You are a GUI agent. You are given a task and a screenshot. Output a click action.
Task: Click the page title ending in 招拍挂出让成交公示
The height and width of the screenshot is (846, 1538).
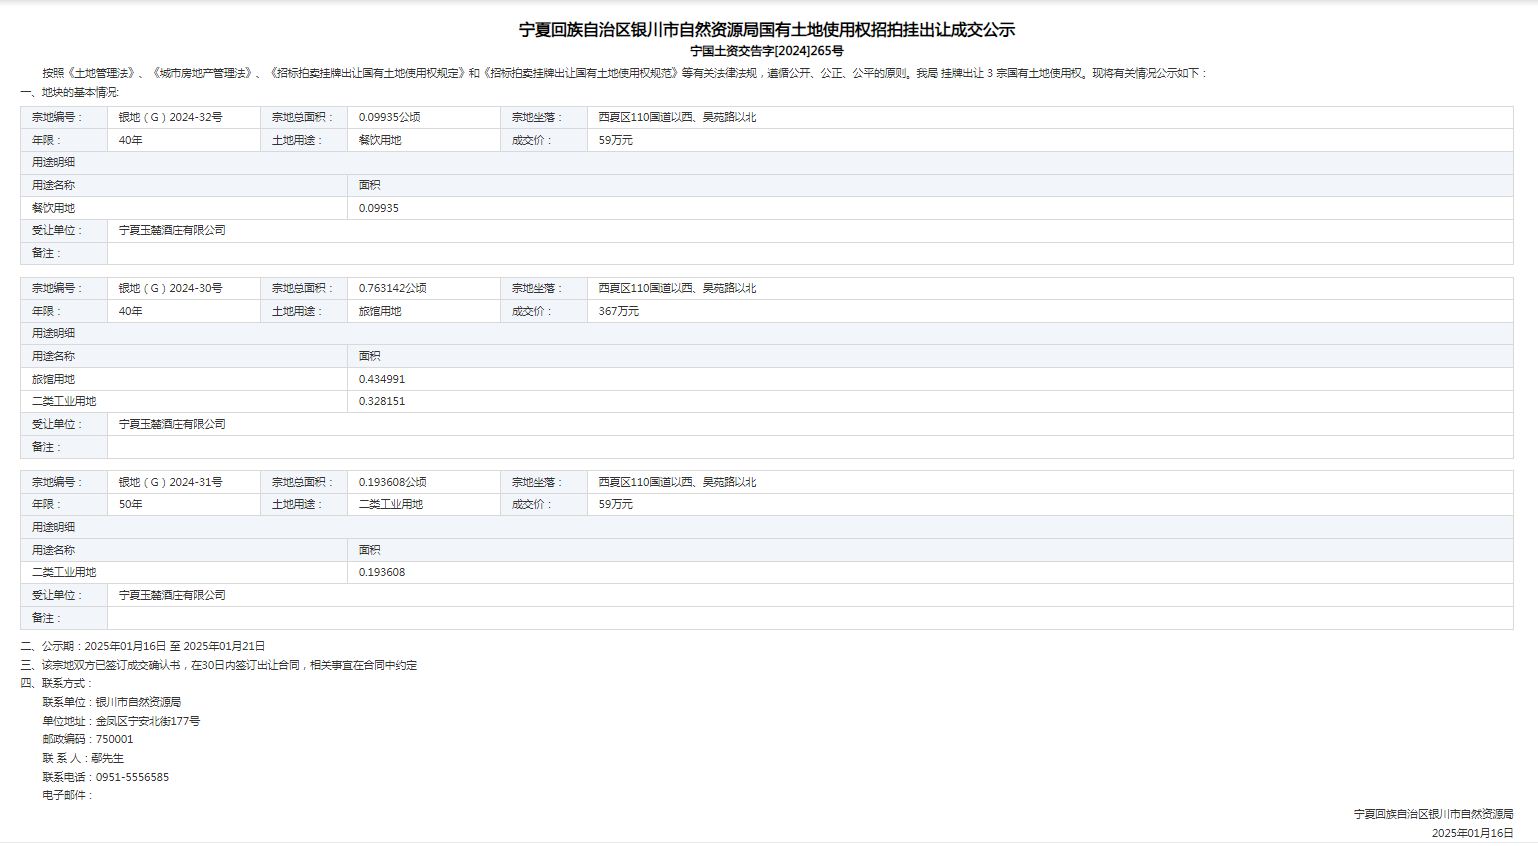point(767,30)
